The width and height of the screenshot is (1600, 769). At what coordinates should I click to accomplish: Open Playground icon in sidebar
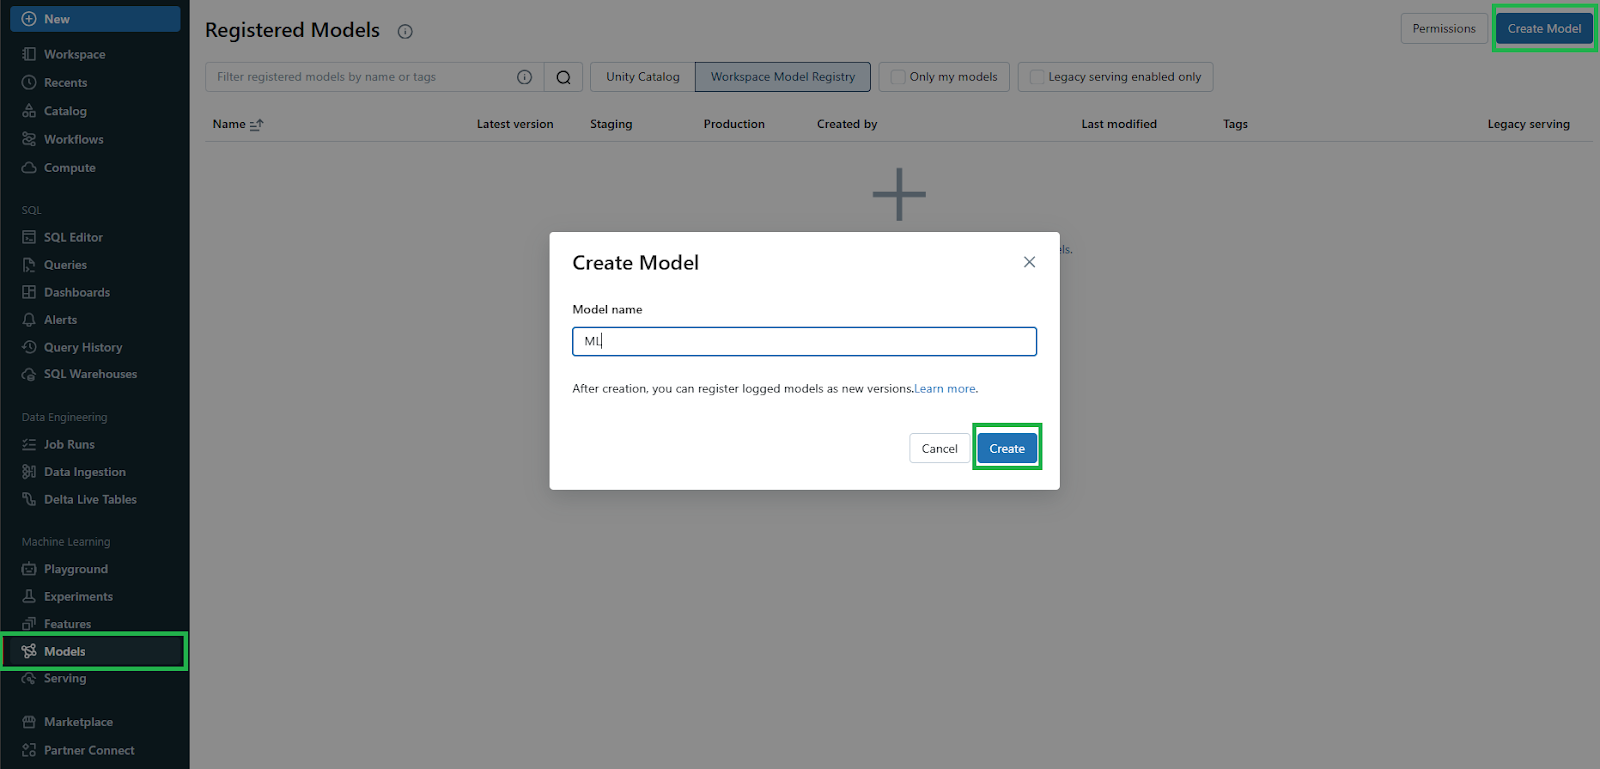point(29,569)
